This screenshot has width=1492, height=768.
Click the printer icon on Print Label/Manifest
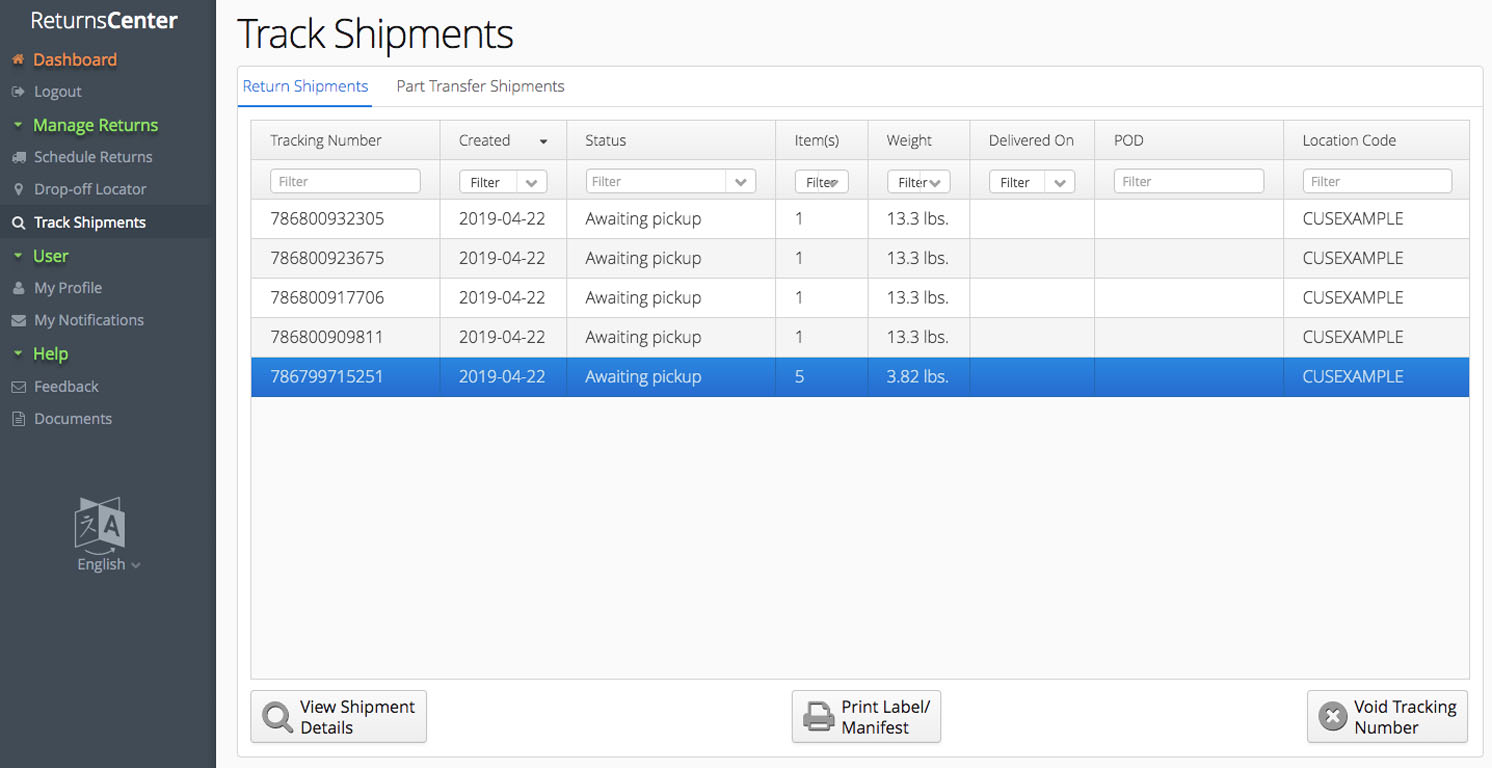[818, 717]
